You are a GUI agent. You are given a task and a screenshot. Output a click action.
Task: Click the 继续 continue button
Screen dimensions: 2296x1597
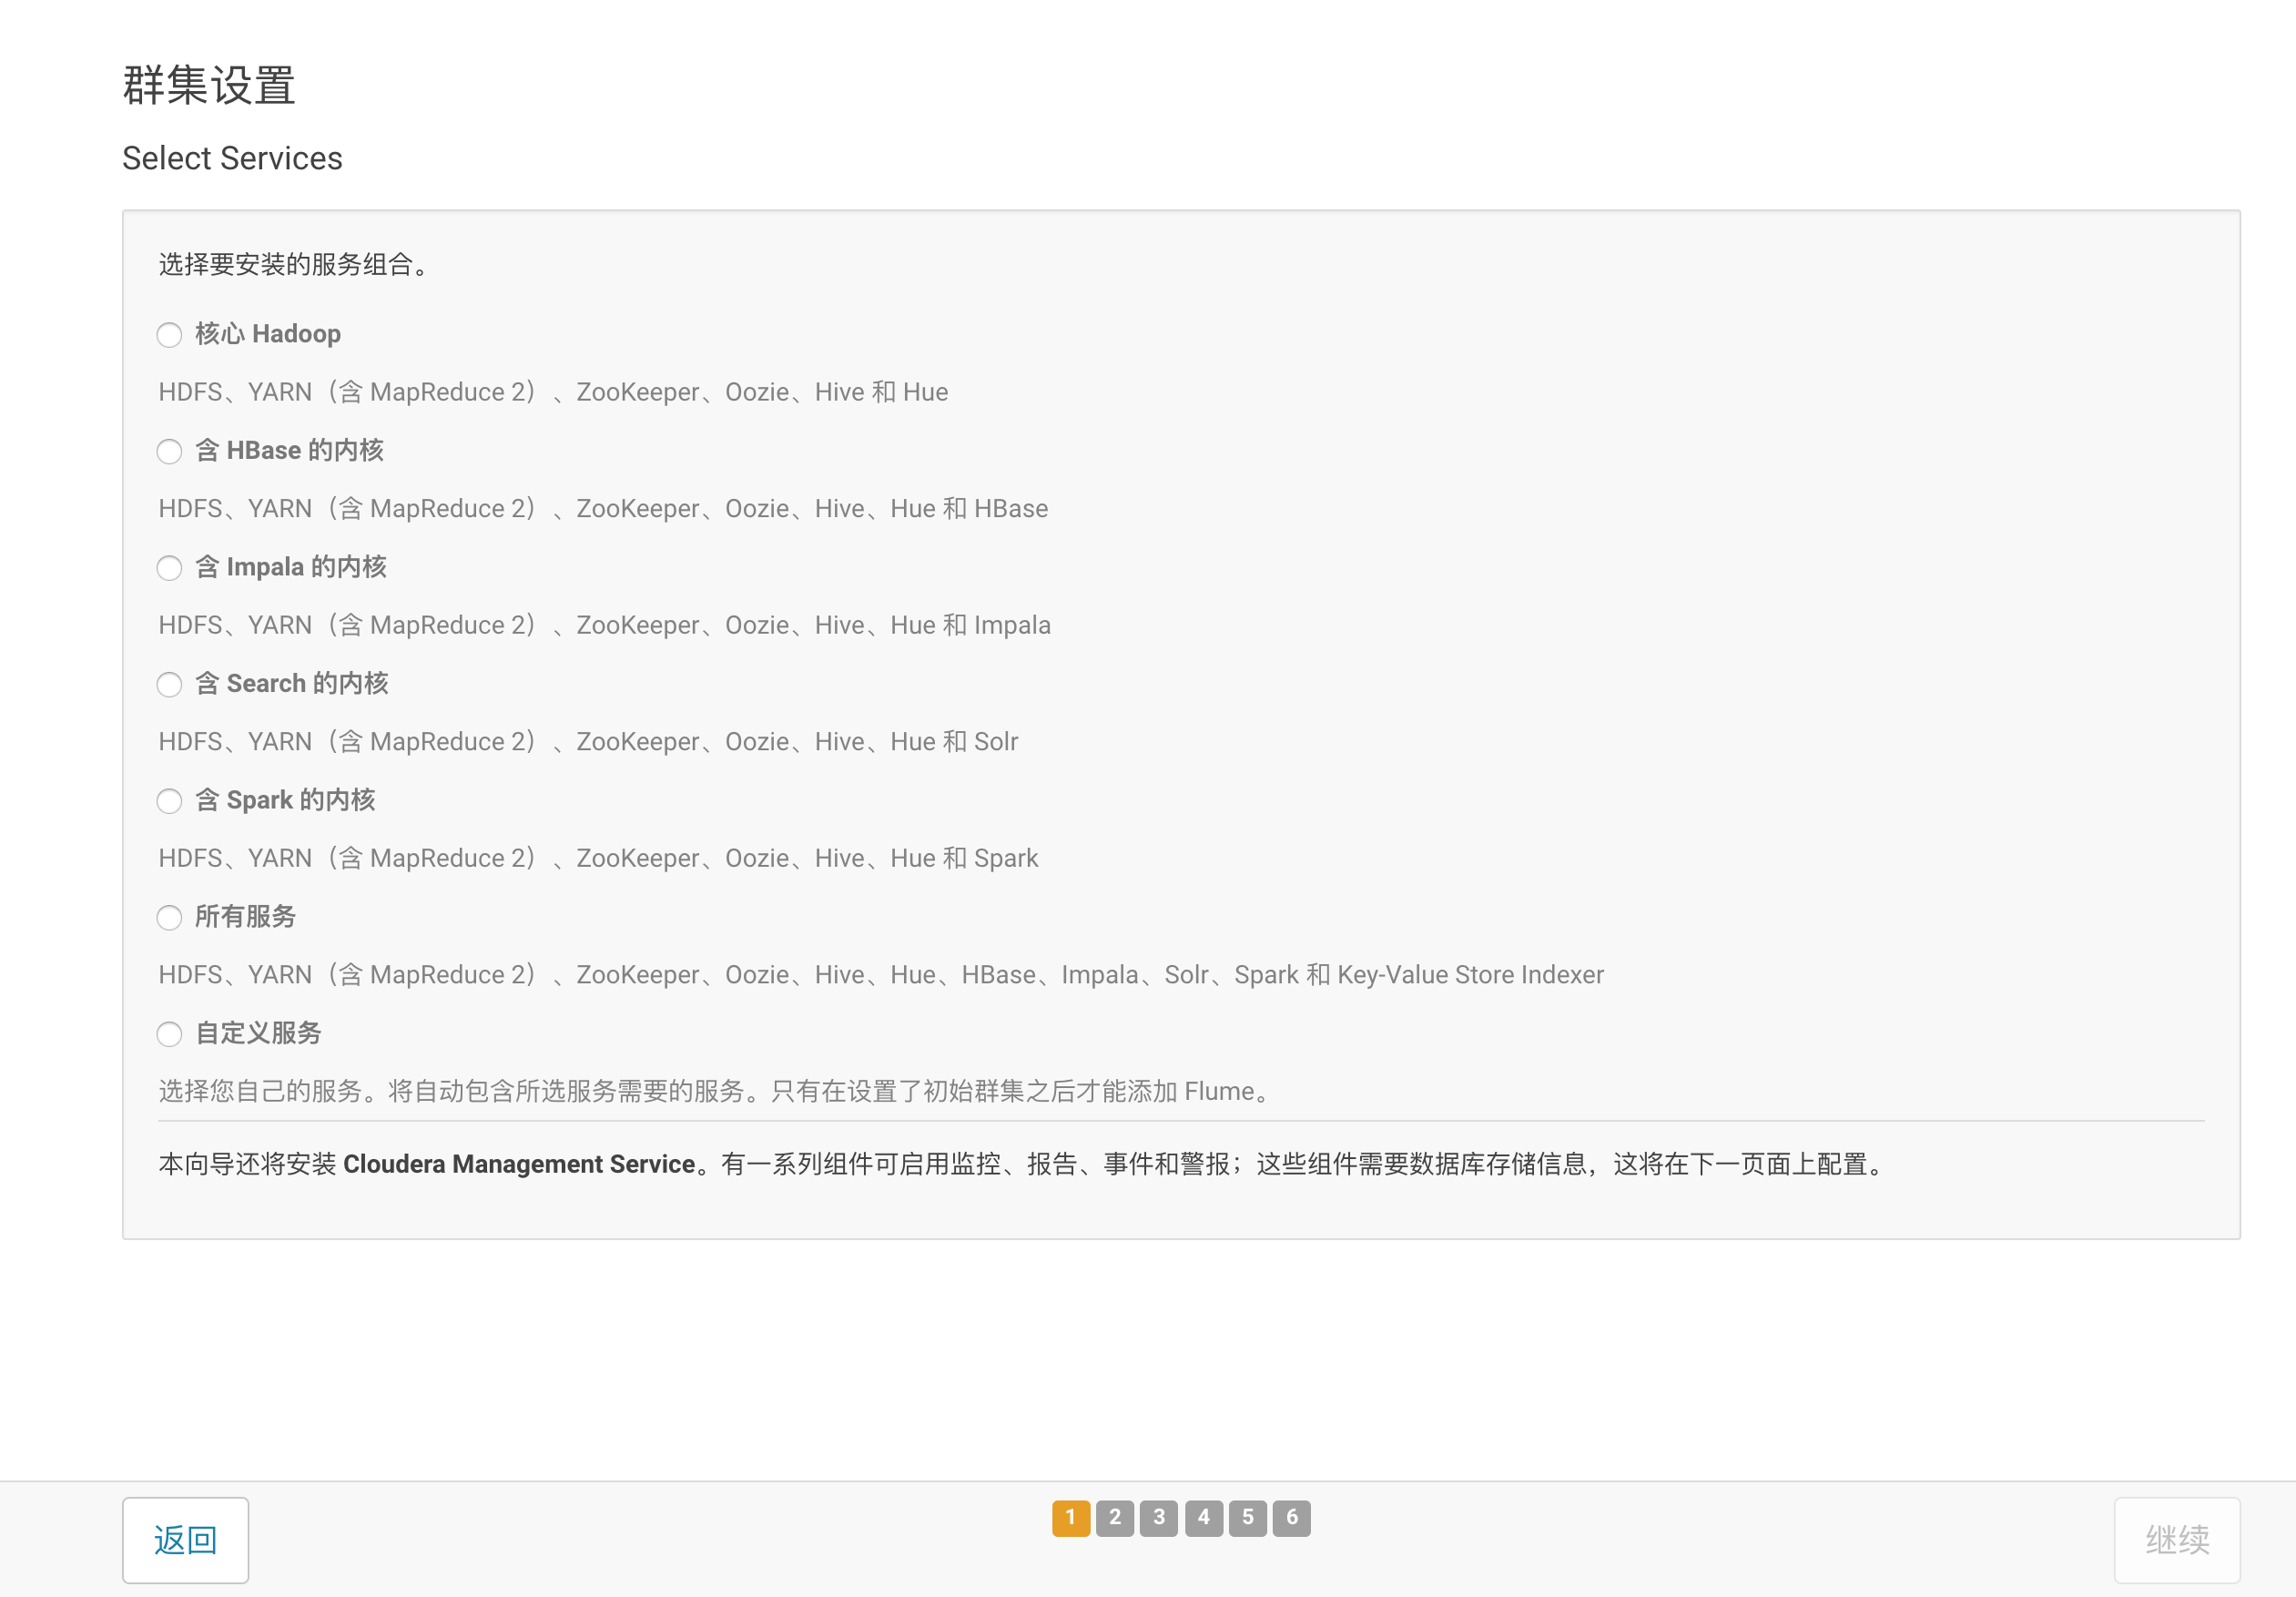coord(2177,1540)
